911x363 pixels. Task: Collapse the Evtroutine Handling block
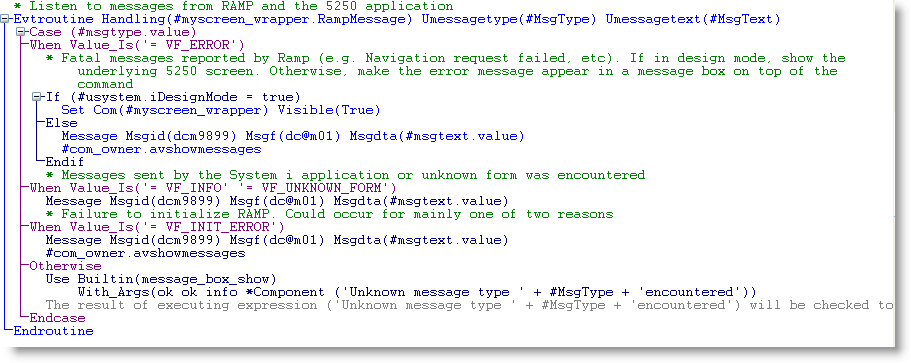click(5, 20)
